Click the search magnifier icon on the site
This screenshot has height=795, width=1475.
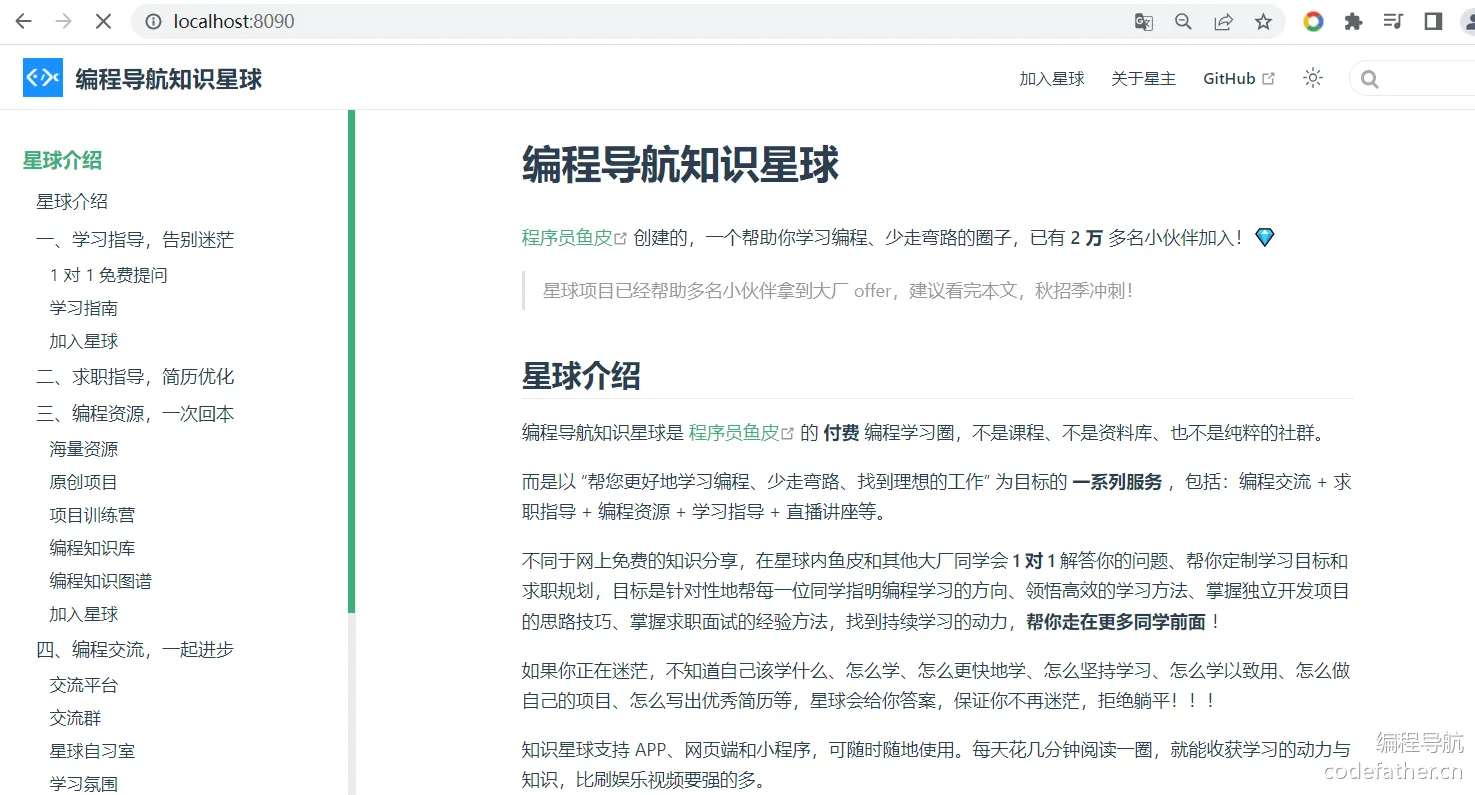(1370, 79)
